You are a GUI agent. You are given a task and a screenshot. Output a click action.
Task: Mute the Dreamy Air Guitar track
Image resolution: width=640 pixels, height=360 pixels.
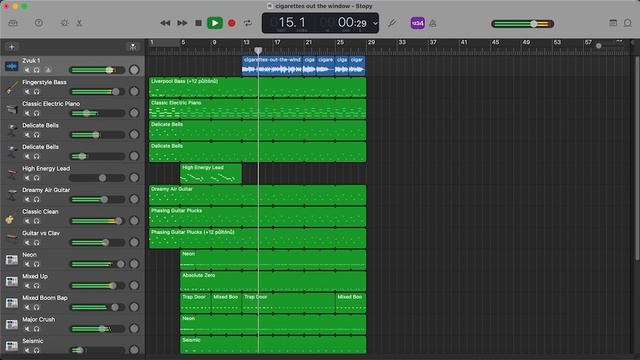pos(27,200)
